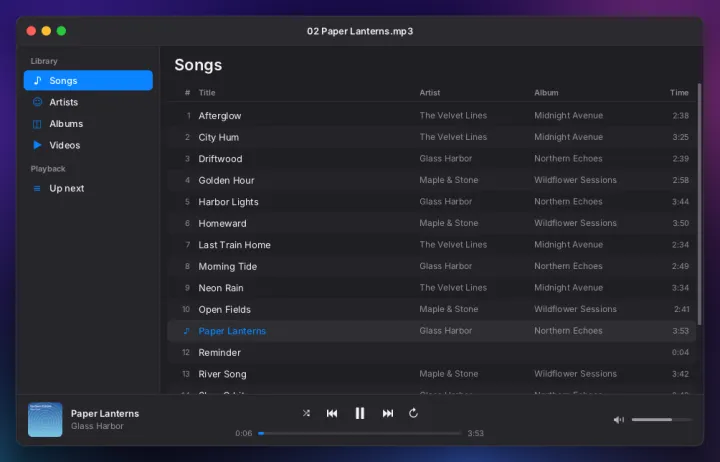Select the song Neon Rain
The image size is (720, 462).
pos(221,288)
